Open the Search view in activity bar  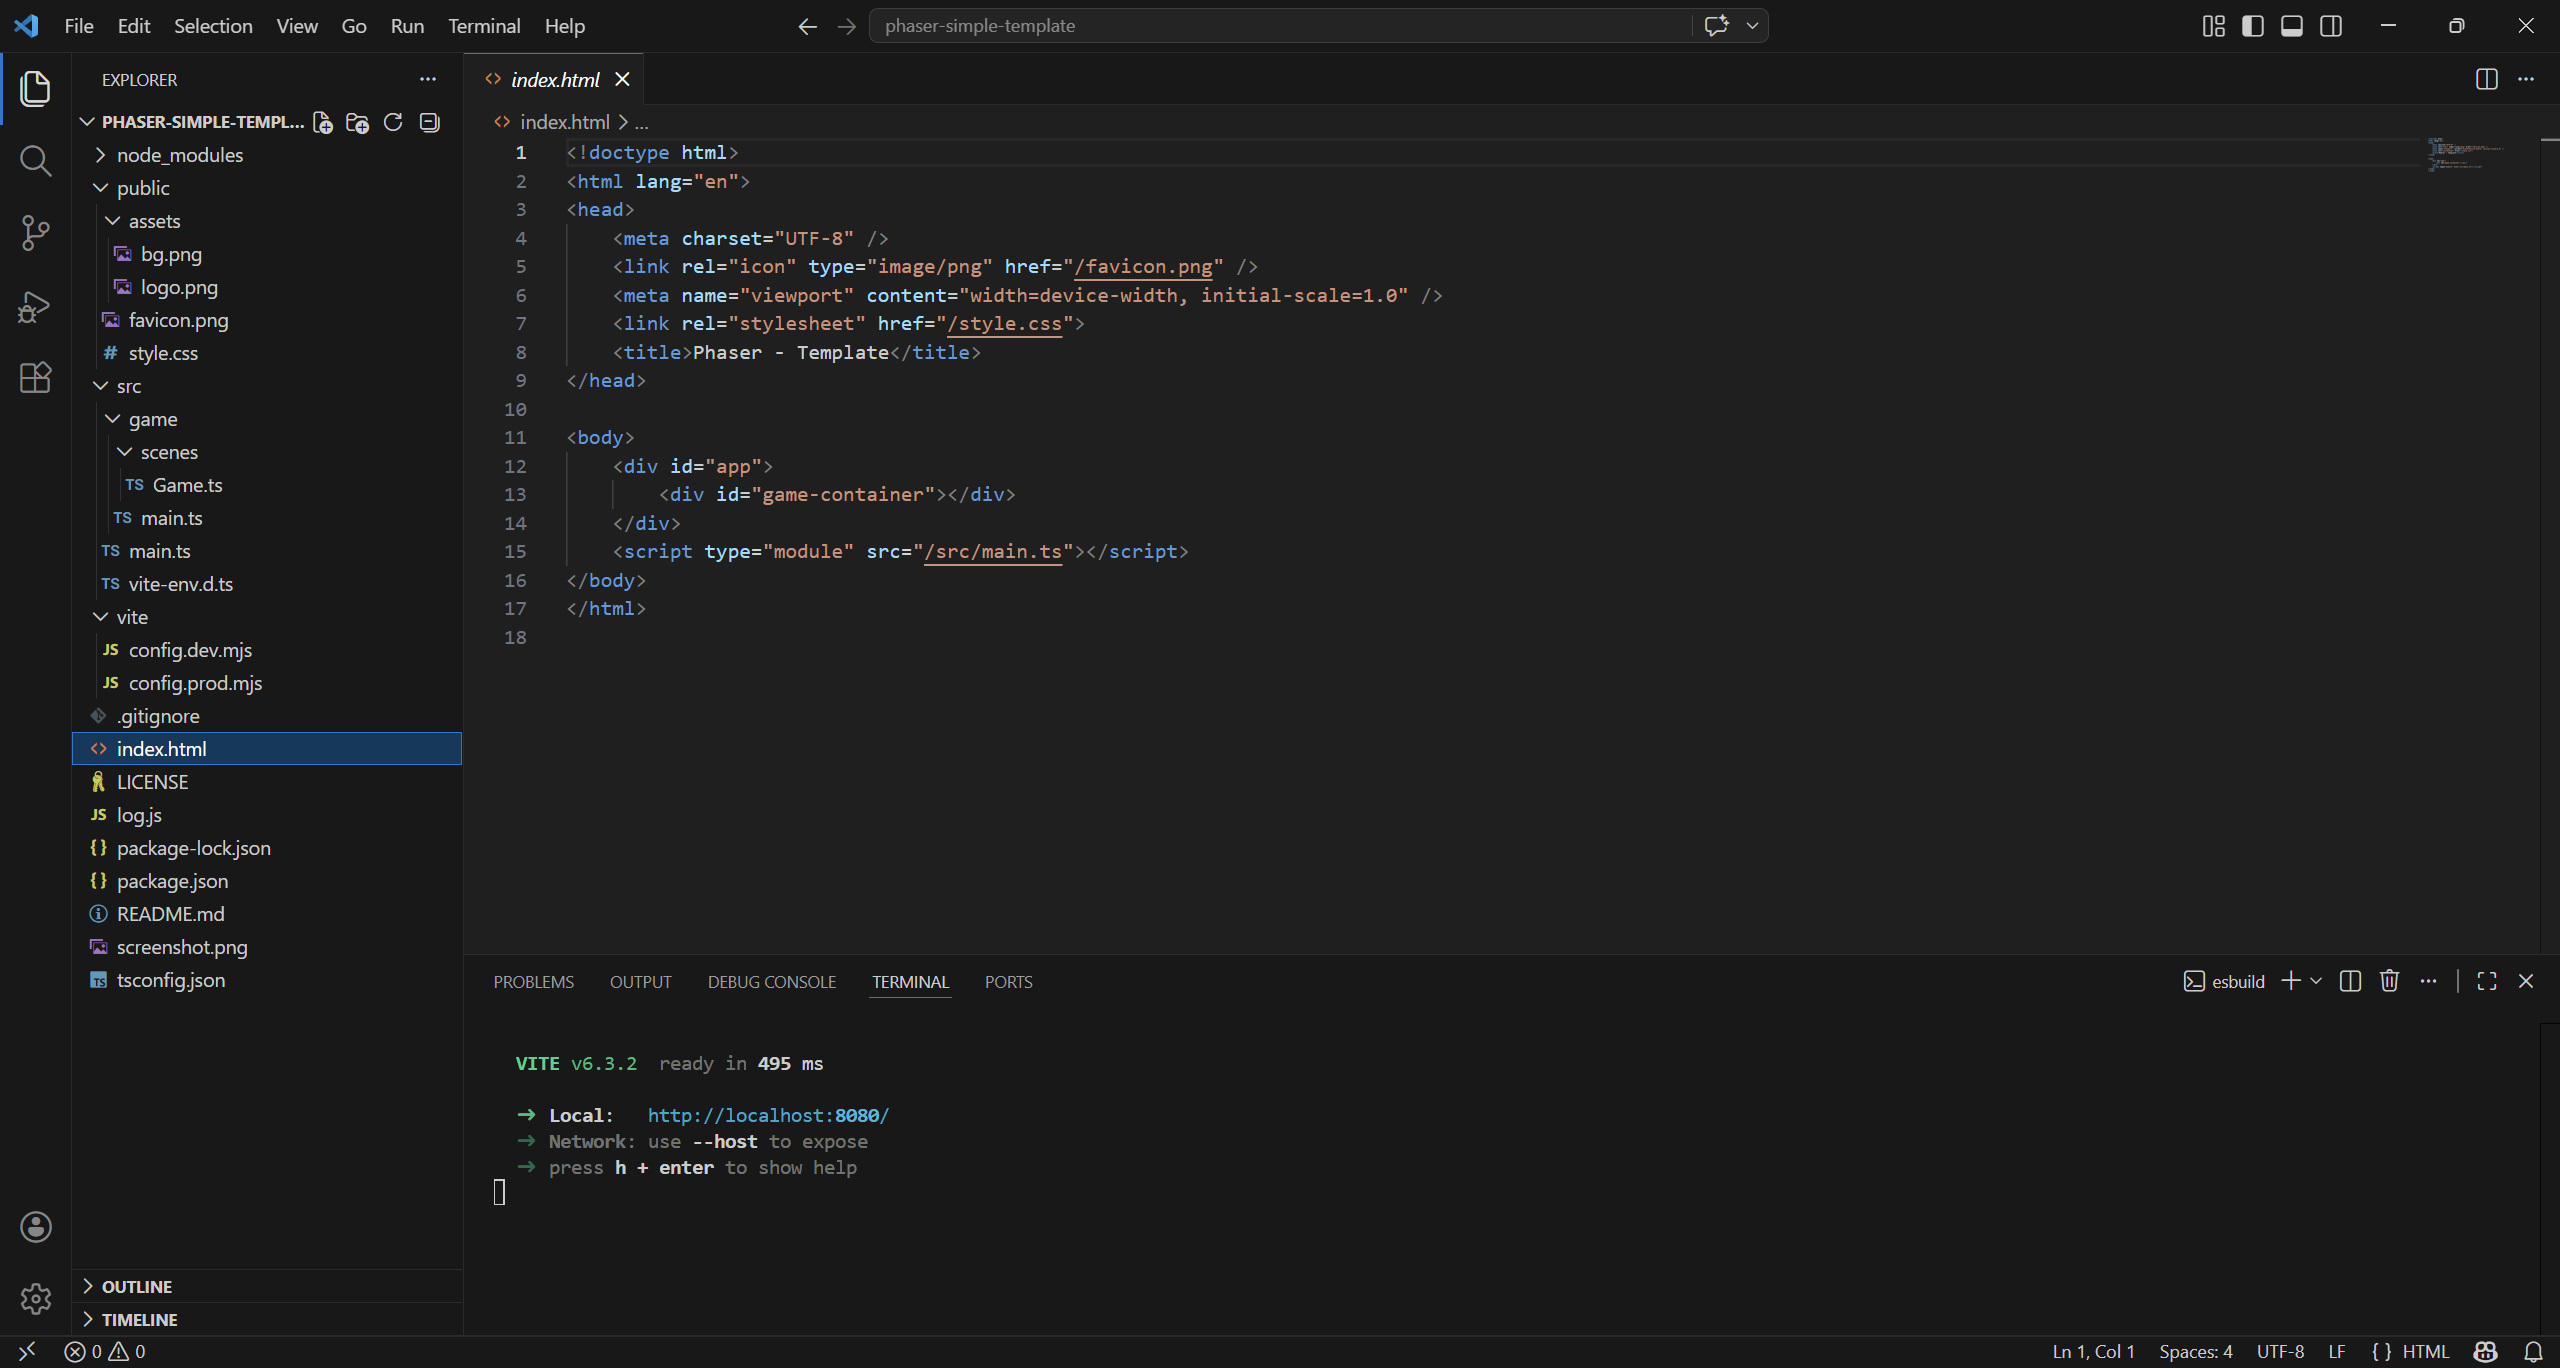tap(35, 160)
